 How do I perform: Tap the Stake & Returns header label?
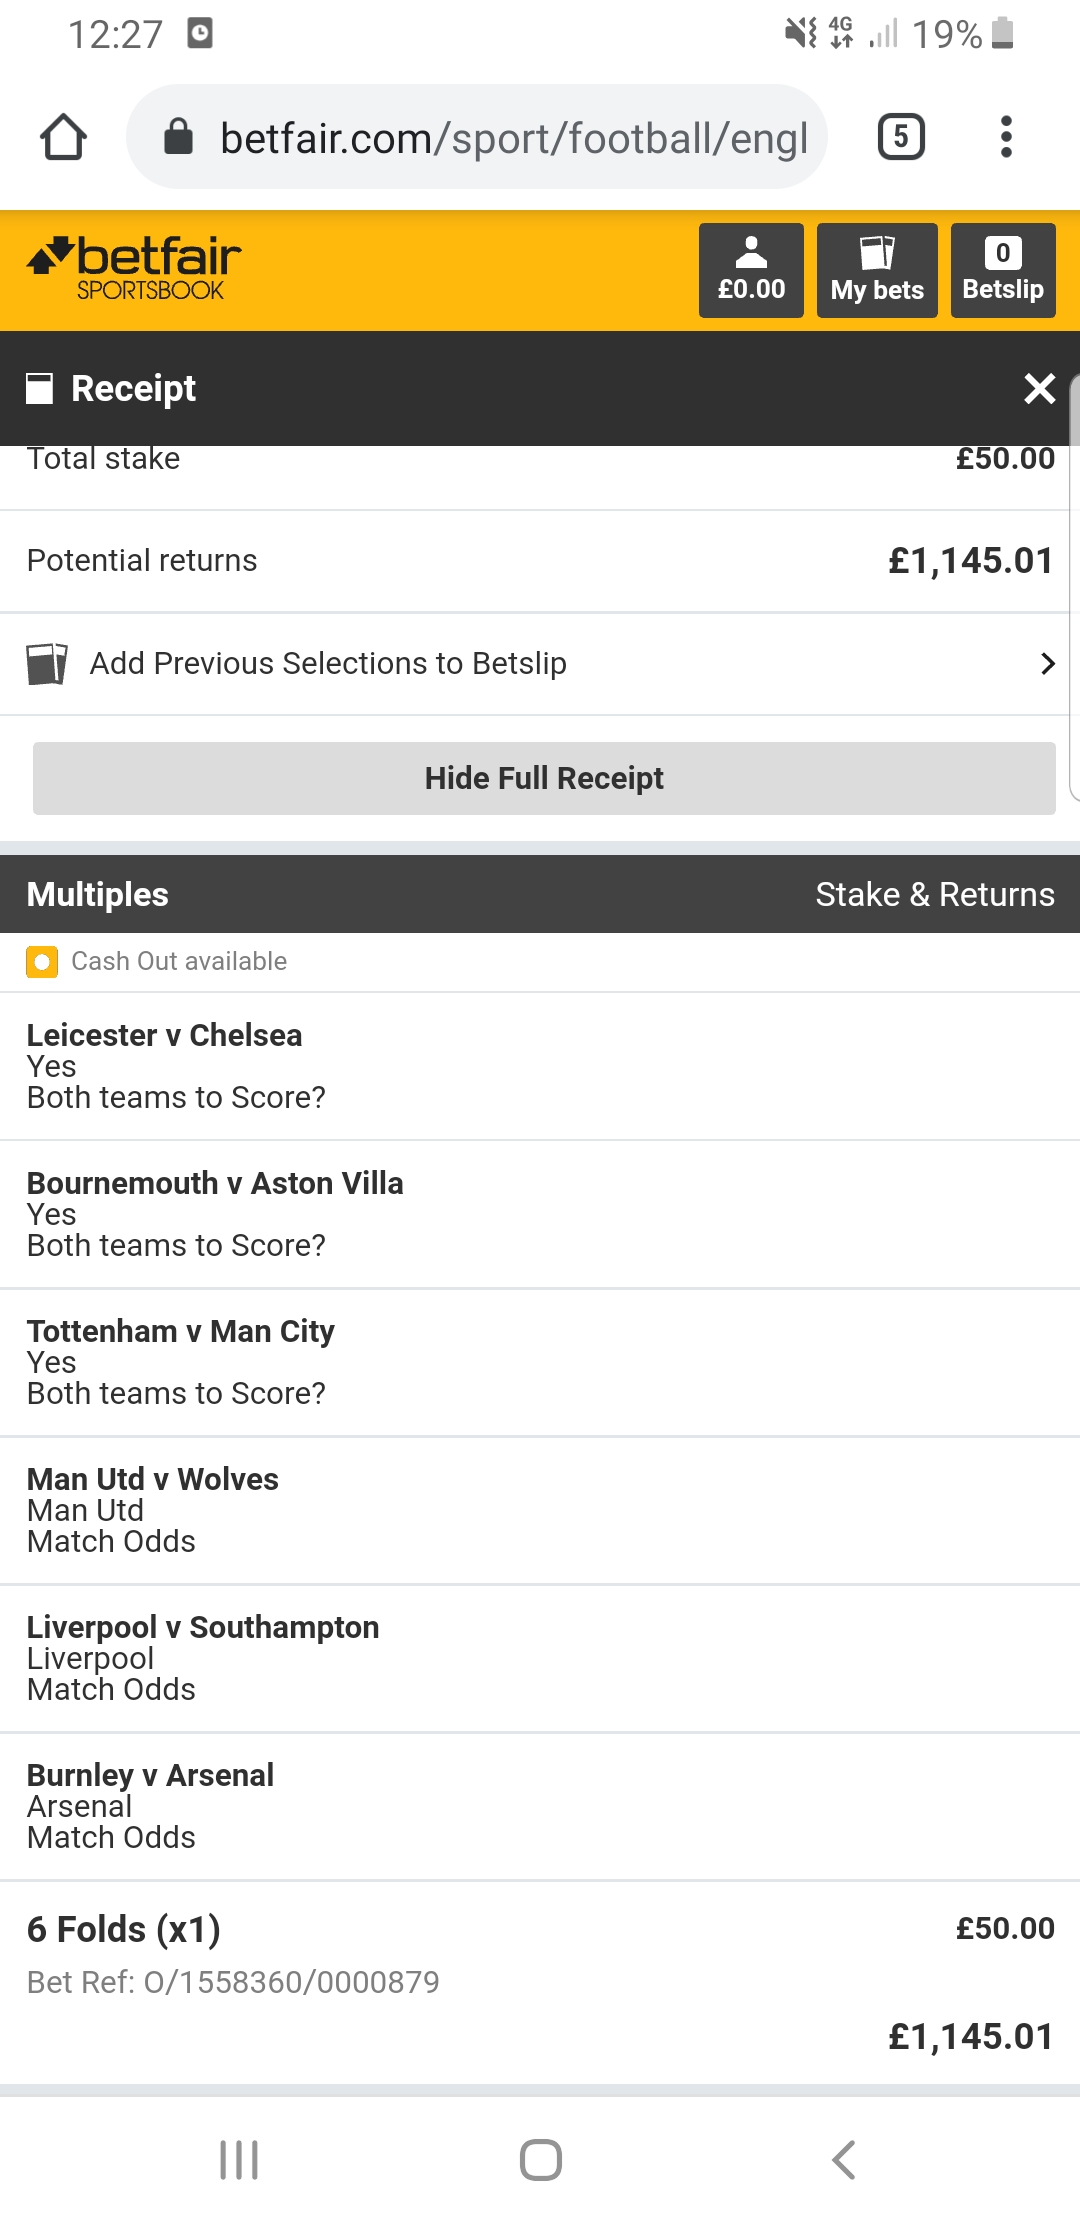pyautogui.click(x=935, y=894)
